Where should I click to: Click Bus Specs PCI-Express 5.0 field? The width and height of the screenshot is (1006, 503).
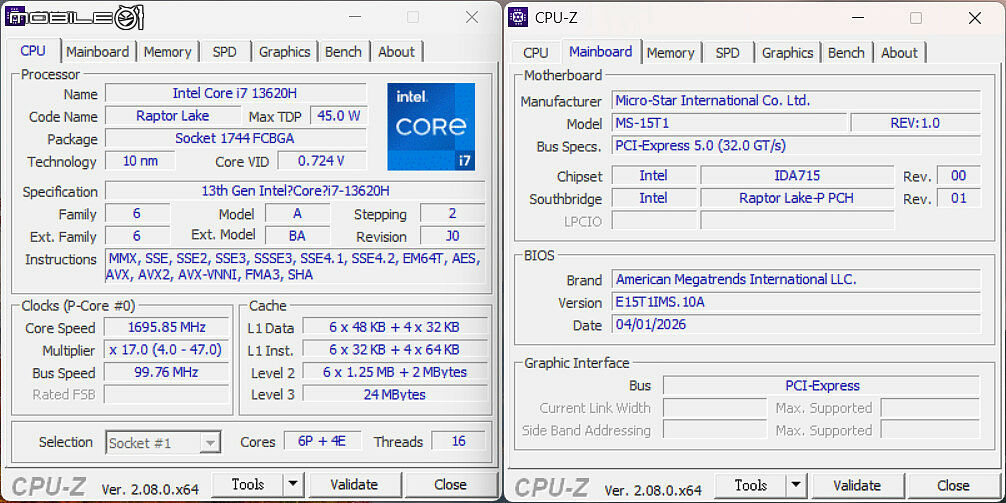[x=796, y=146]
